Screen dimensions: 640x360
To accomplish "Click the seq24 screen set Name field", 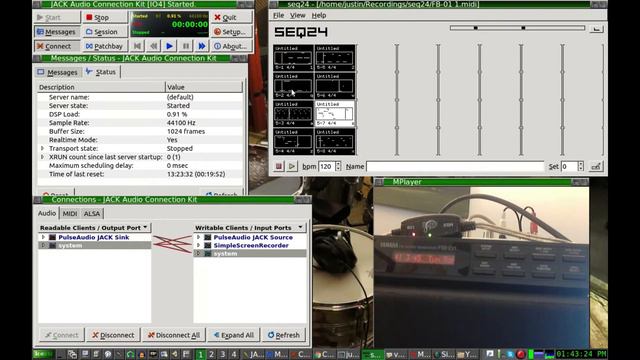I will coord(455,166).
